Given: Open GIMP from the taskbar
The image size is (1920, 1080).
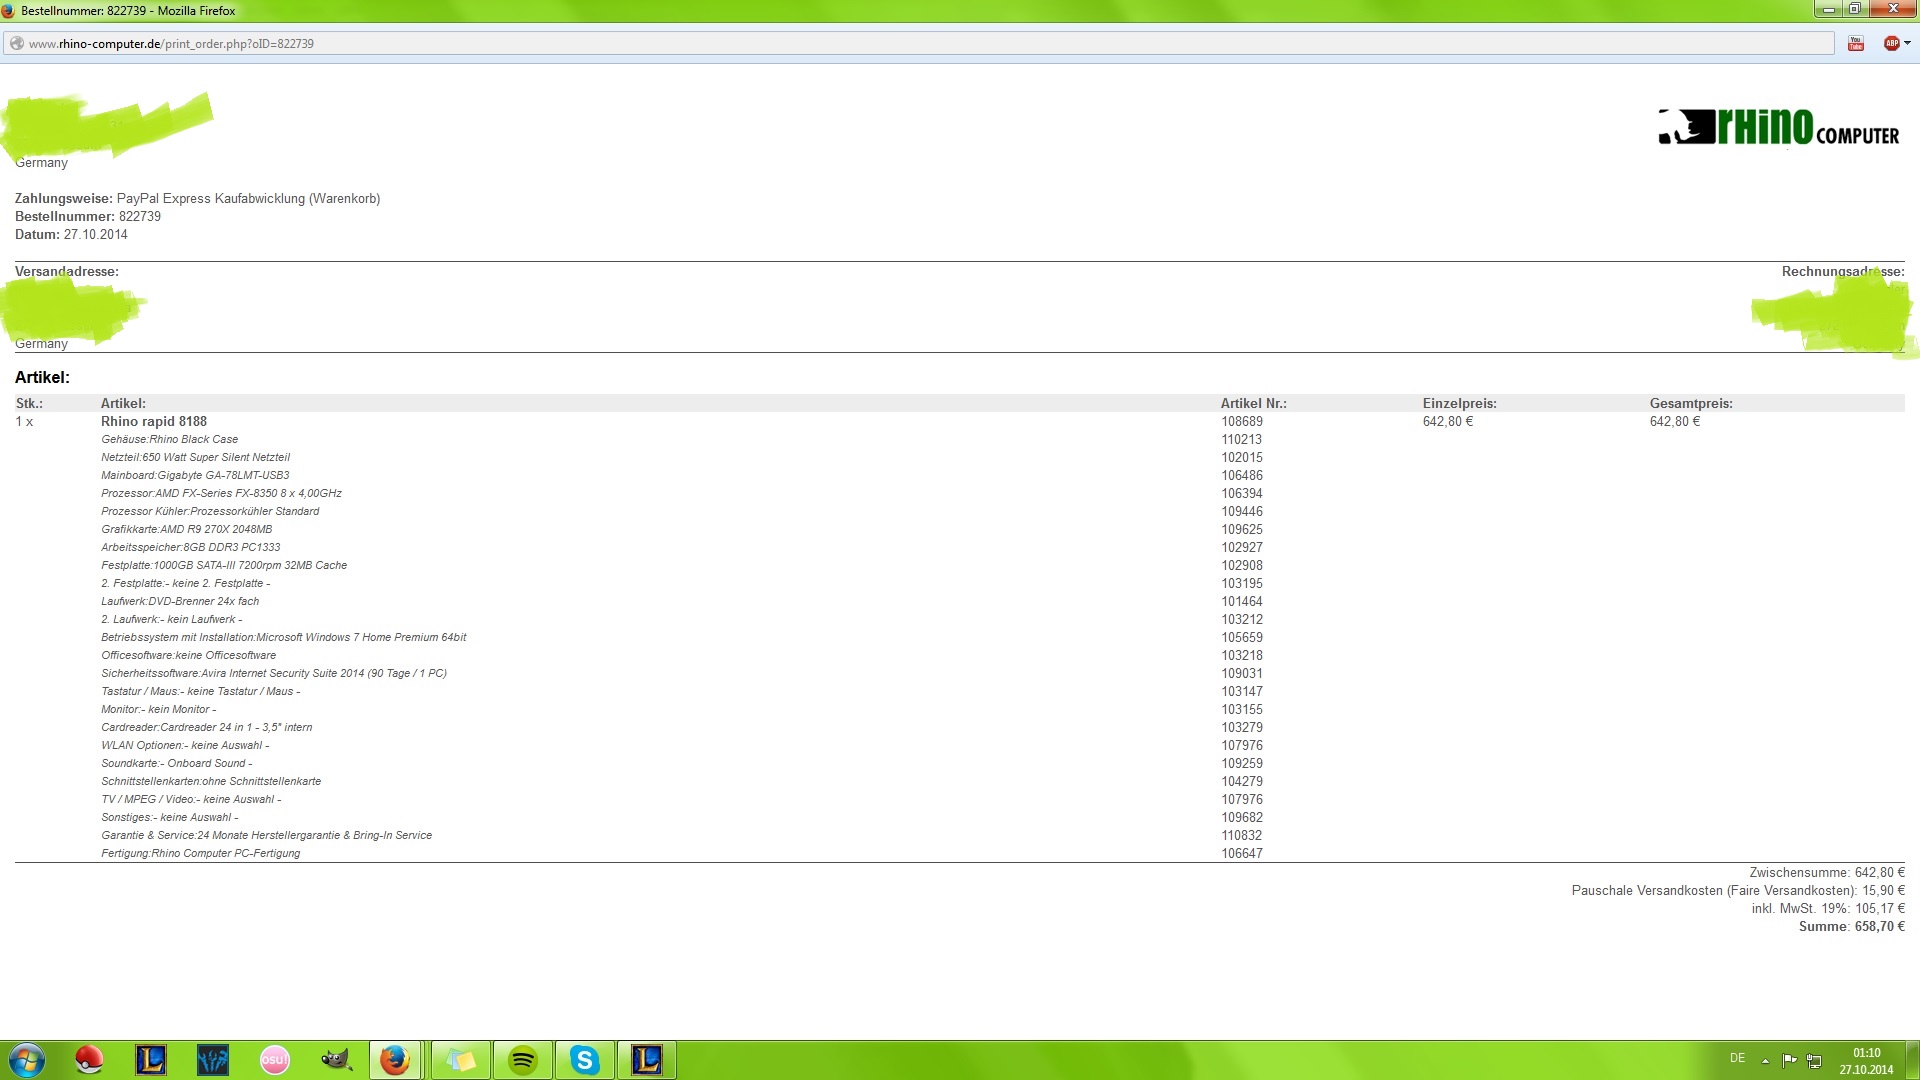Looking at the screenshot, I should point(336,1060).
